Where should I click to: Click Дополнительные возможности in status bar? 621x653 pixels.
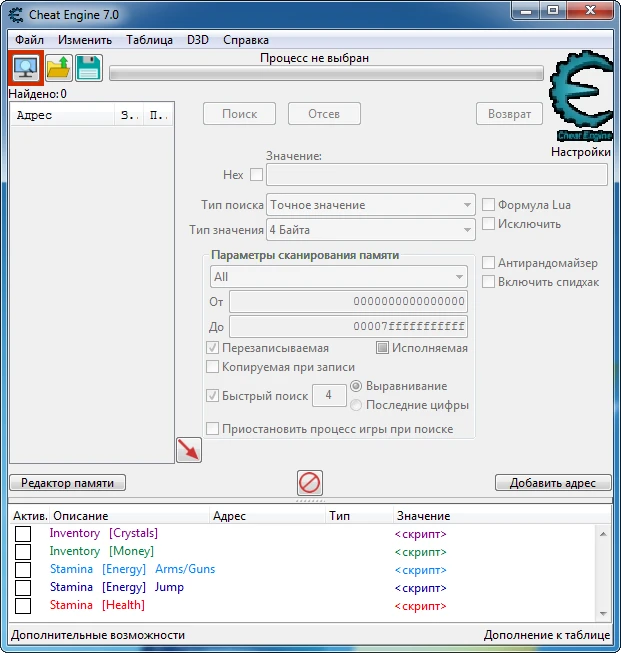98,635
